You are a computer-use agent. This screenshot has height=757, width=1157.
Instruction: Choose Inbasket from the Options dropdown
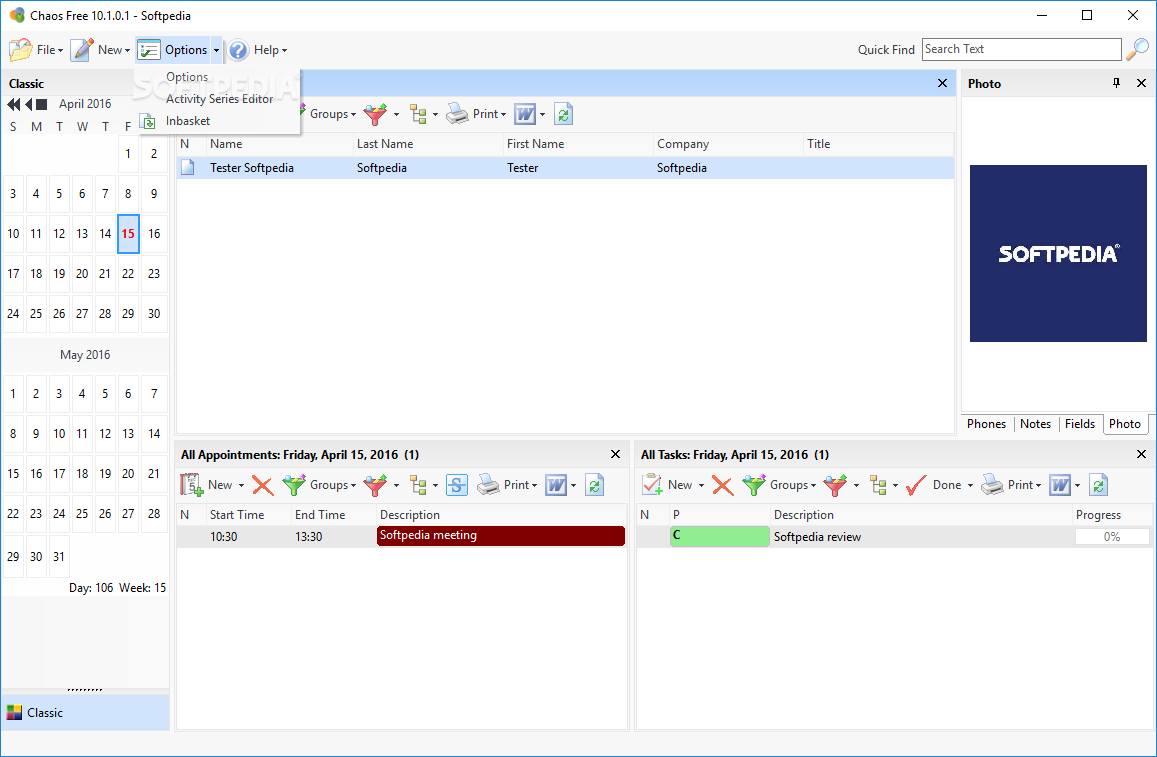[187, 121]
